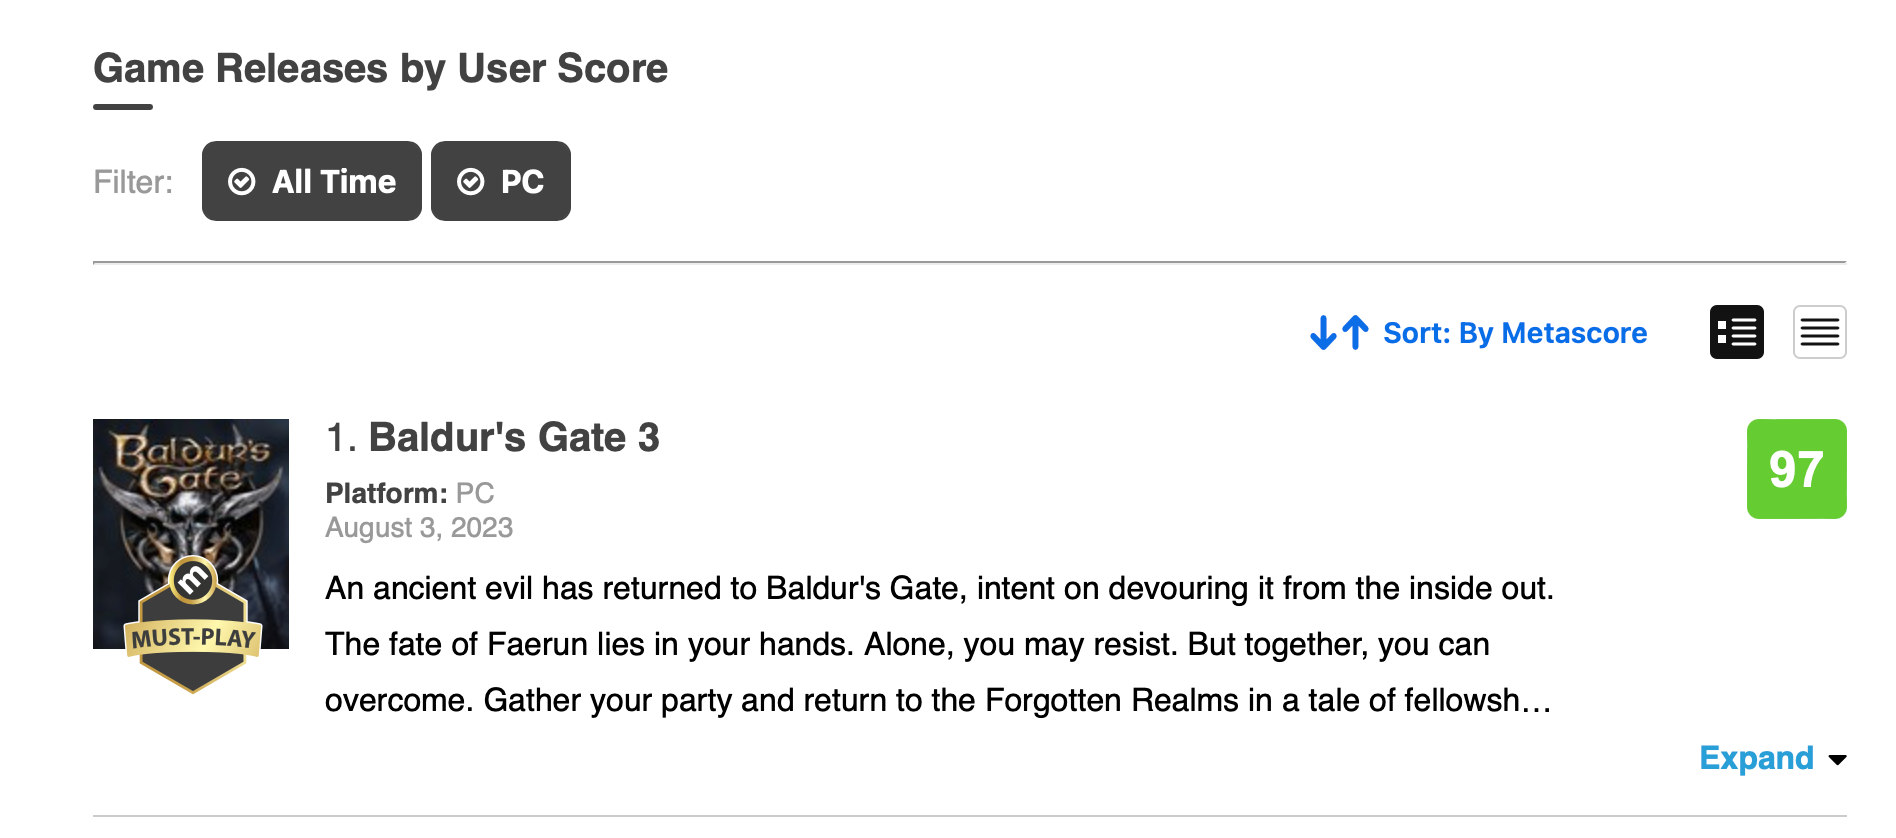Click the green 97 Metascore badge
Viewport: 1896px width, 838px height.
click(x=1796, y=469)
